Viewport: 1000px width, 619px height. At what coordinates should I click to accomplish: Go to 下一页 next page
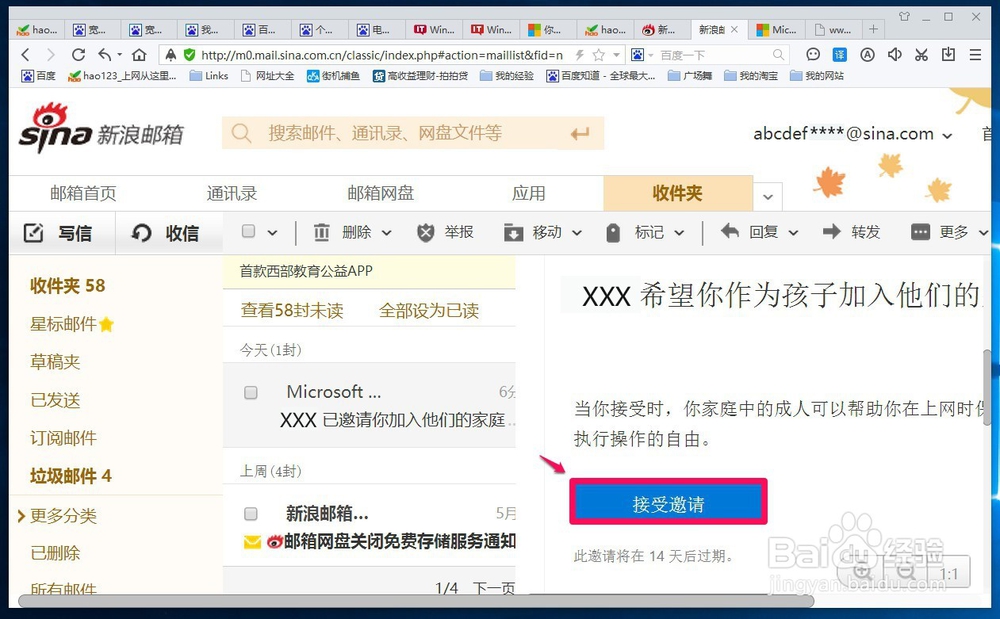pyautogui.click(x=494, y=588)
